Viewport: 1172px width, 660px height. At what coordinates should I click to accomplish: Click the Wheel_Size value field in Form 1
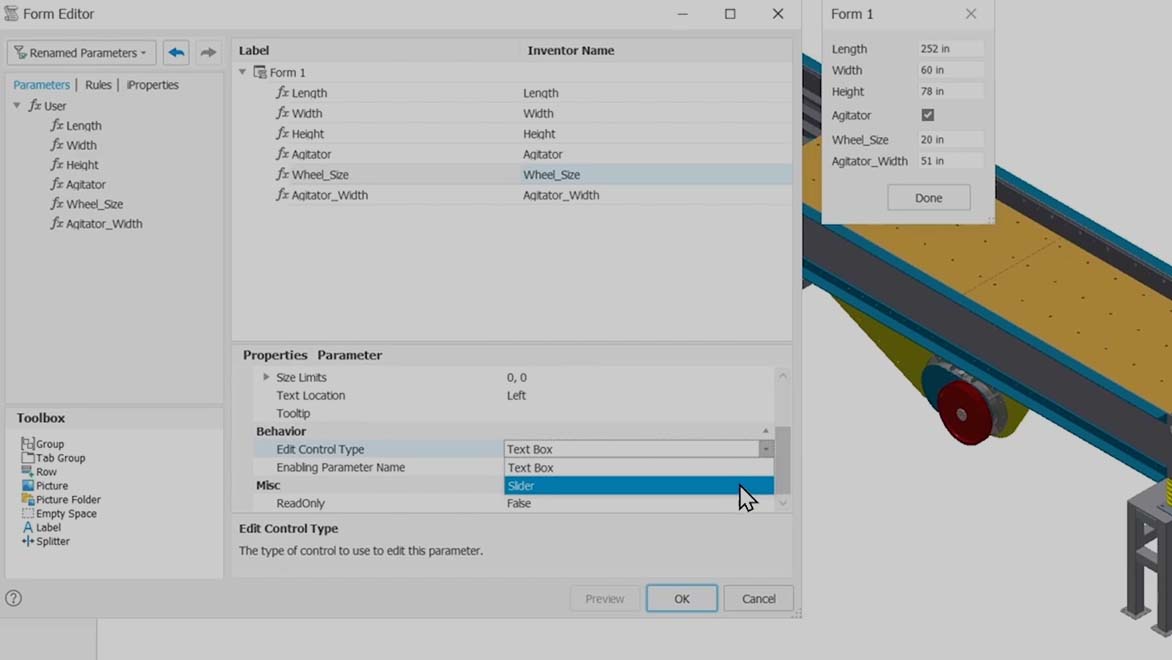[x=950, y=140]
